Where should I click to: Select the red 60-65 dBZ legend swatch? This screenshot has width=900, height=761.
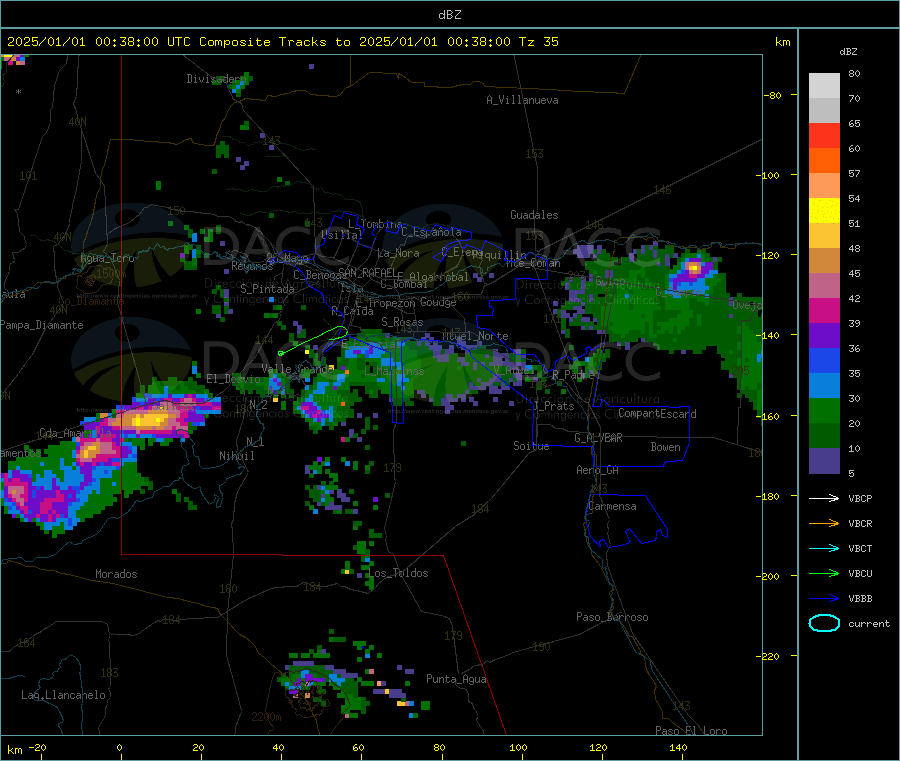click(824, 135)
